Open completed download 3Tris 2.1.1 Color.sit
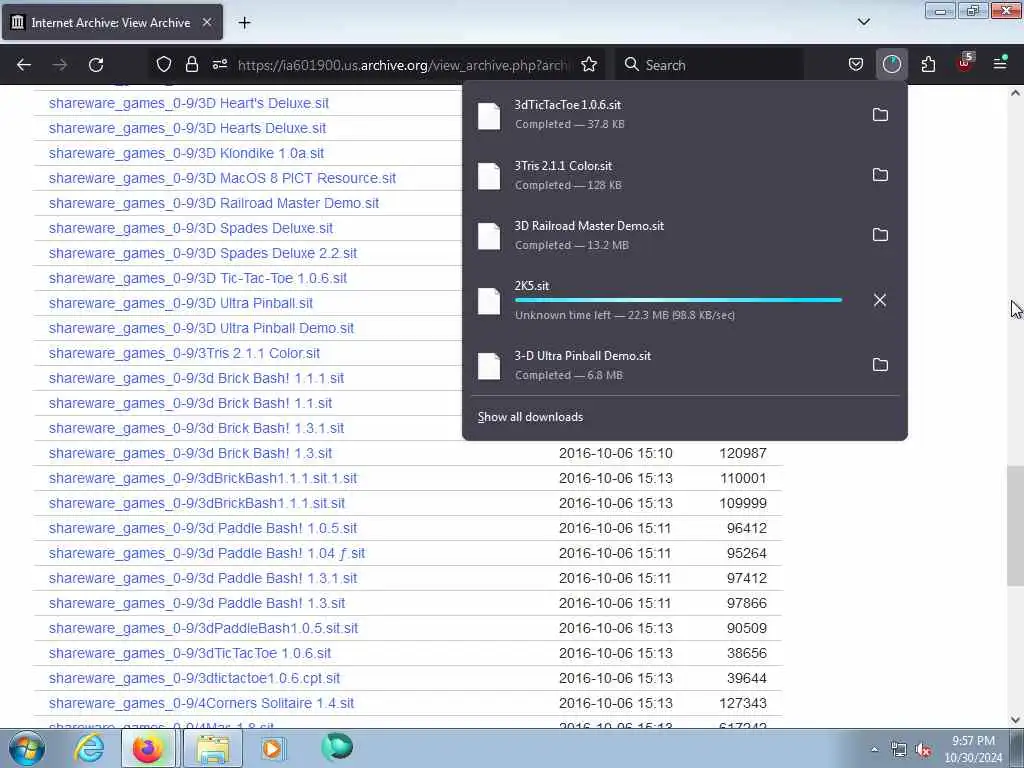Image resolution: width=1024 pixels, height=768 pixels. (x=663, y=175)
